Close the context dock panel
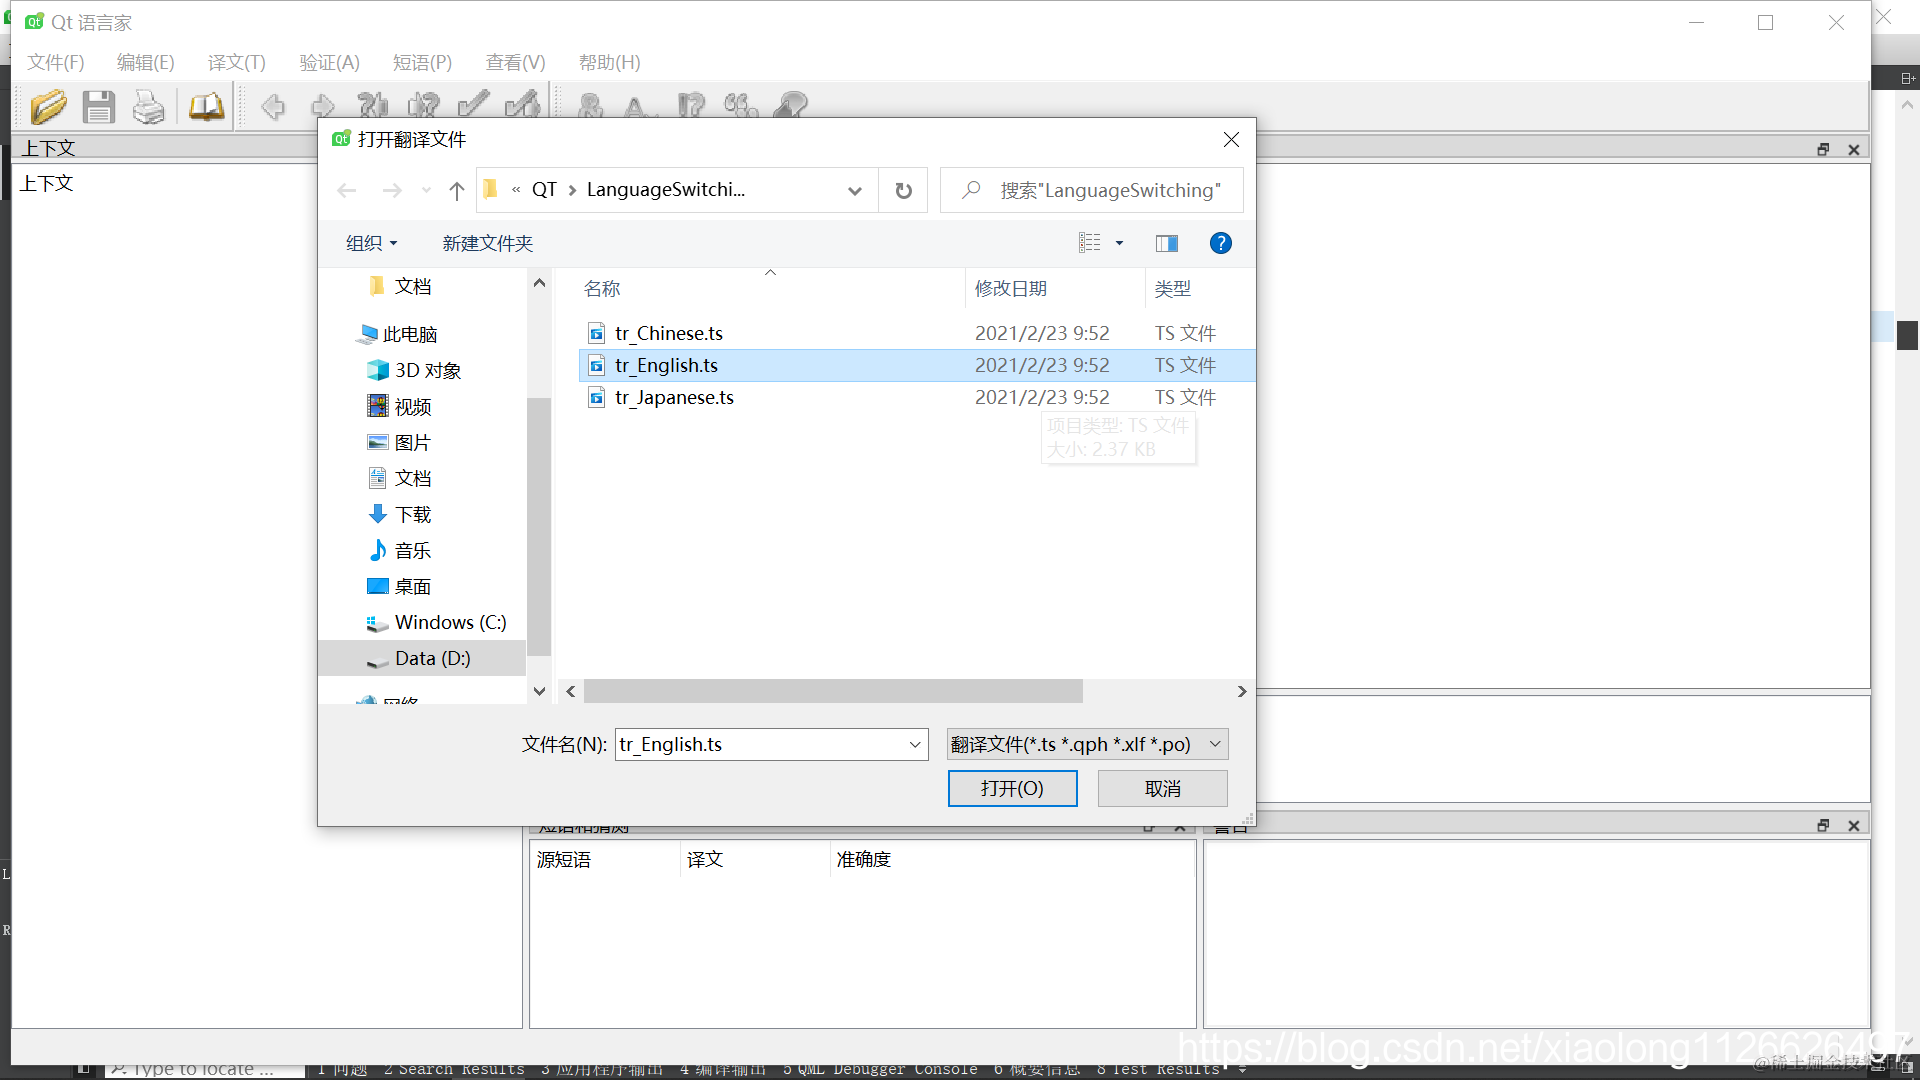Image resolution: width=1920 pixels, height=1080 pixels. point(1853,149)
